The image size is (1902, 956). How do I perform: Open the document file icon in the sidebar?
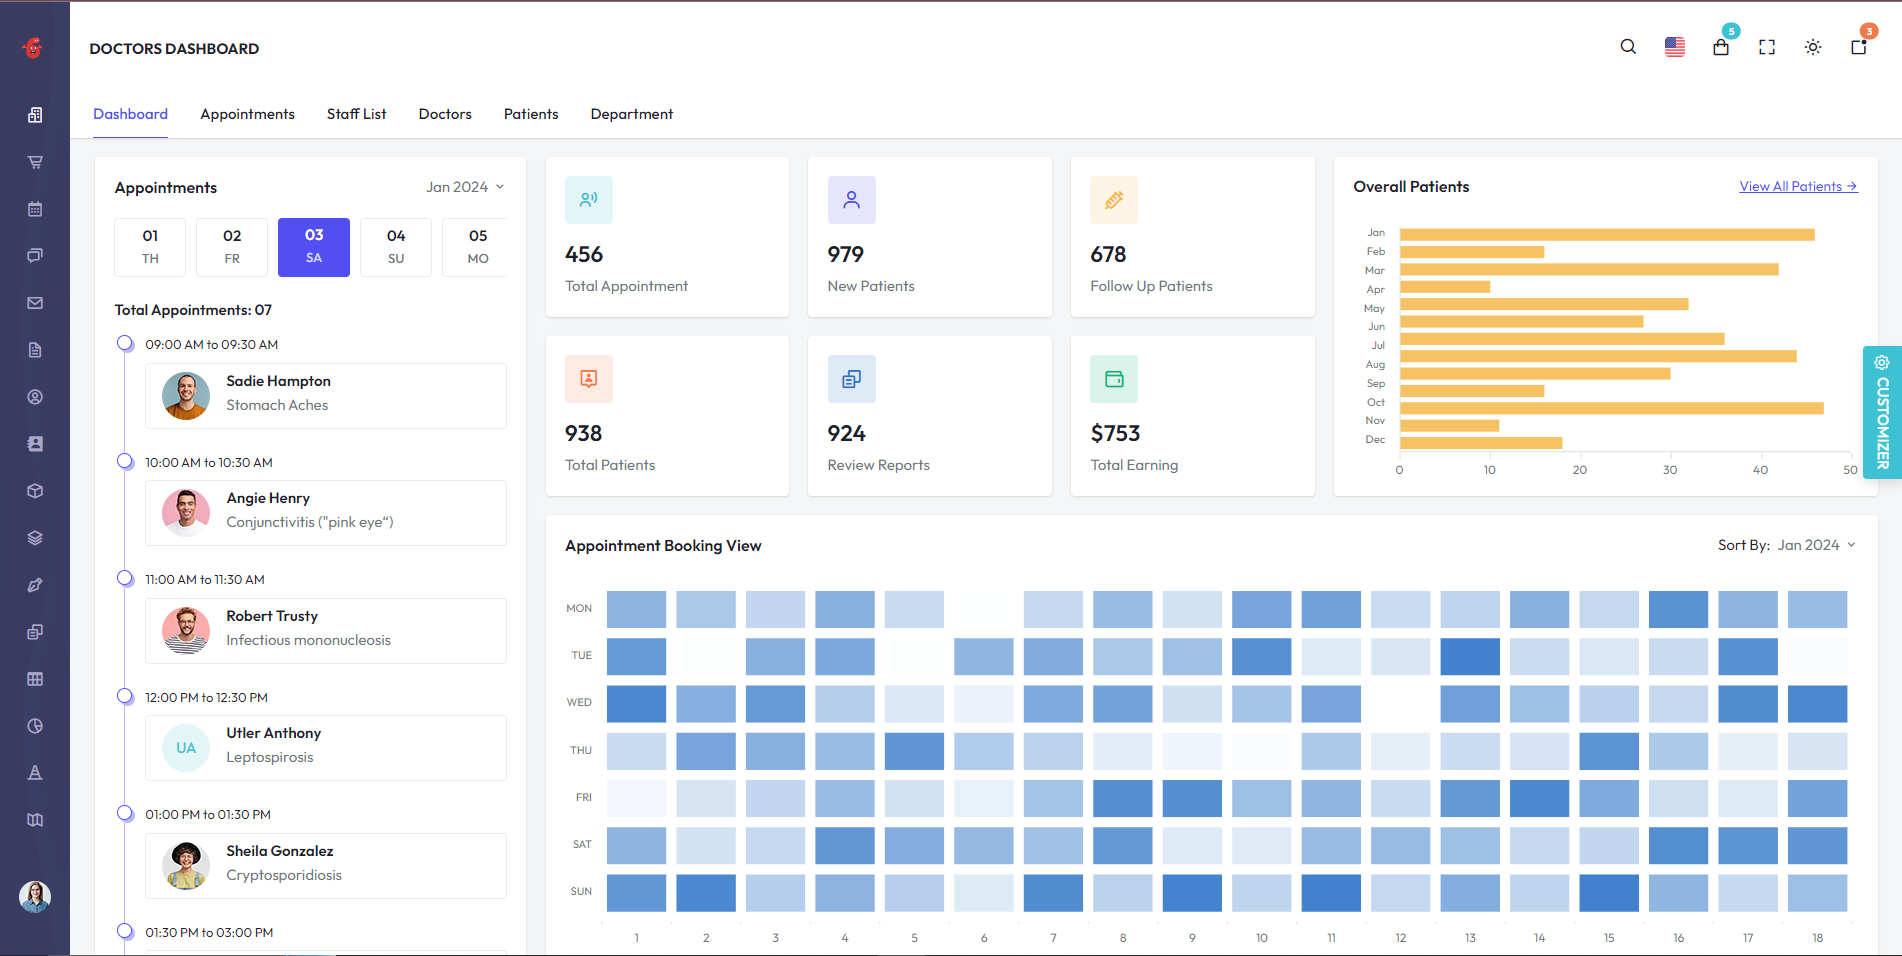pos(35,350)
